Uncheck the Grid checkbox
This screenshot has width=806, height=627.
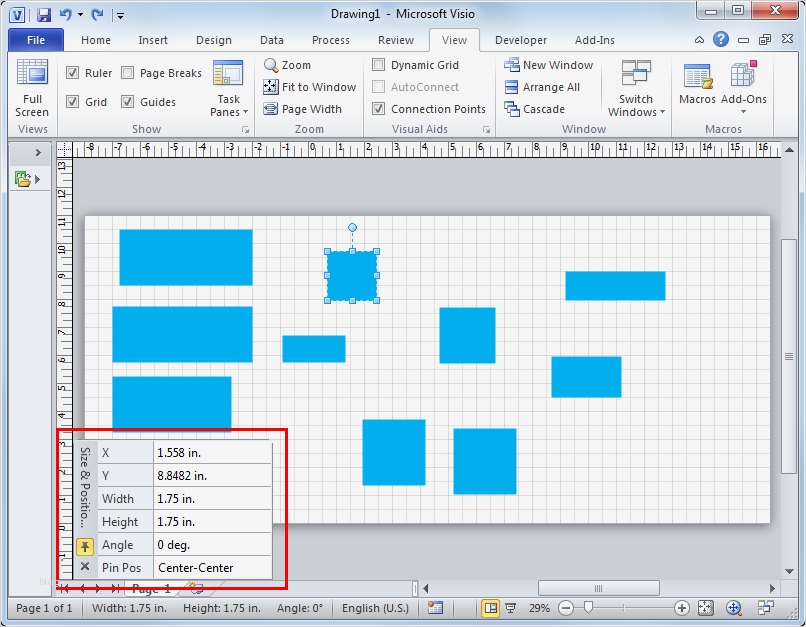point(72,101)
